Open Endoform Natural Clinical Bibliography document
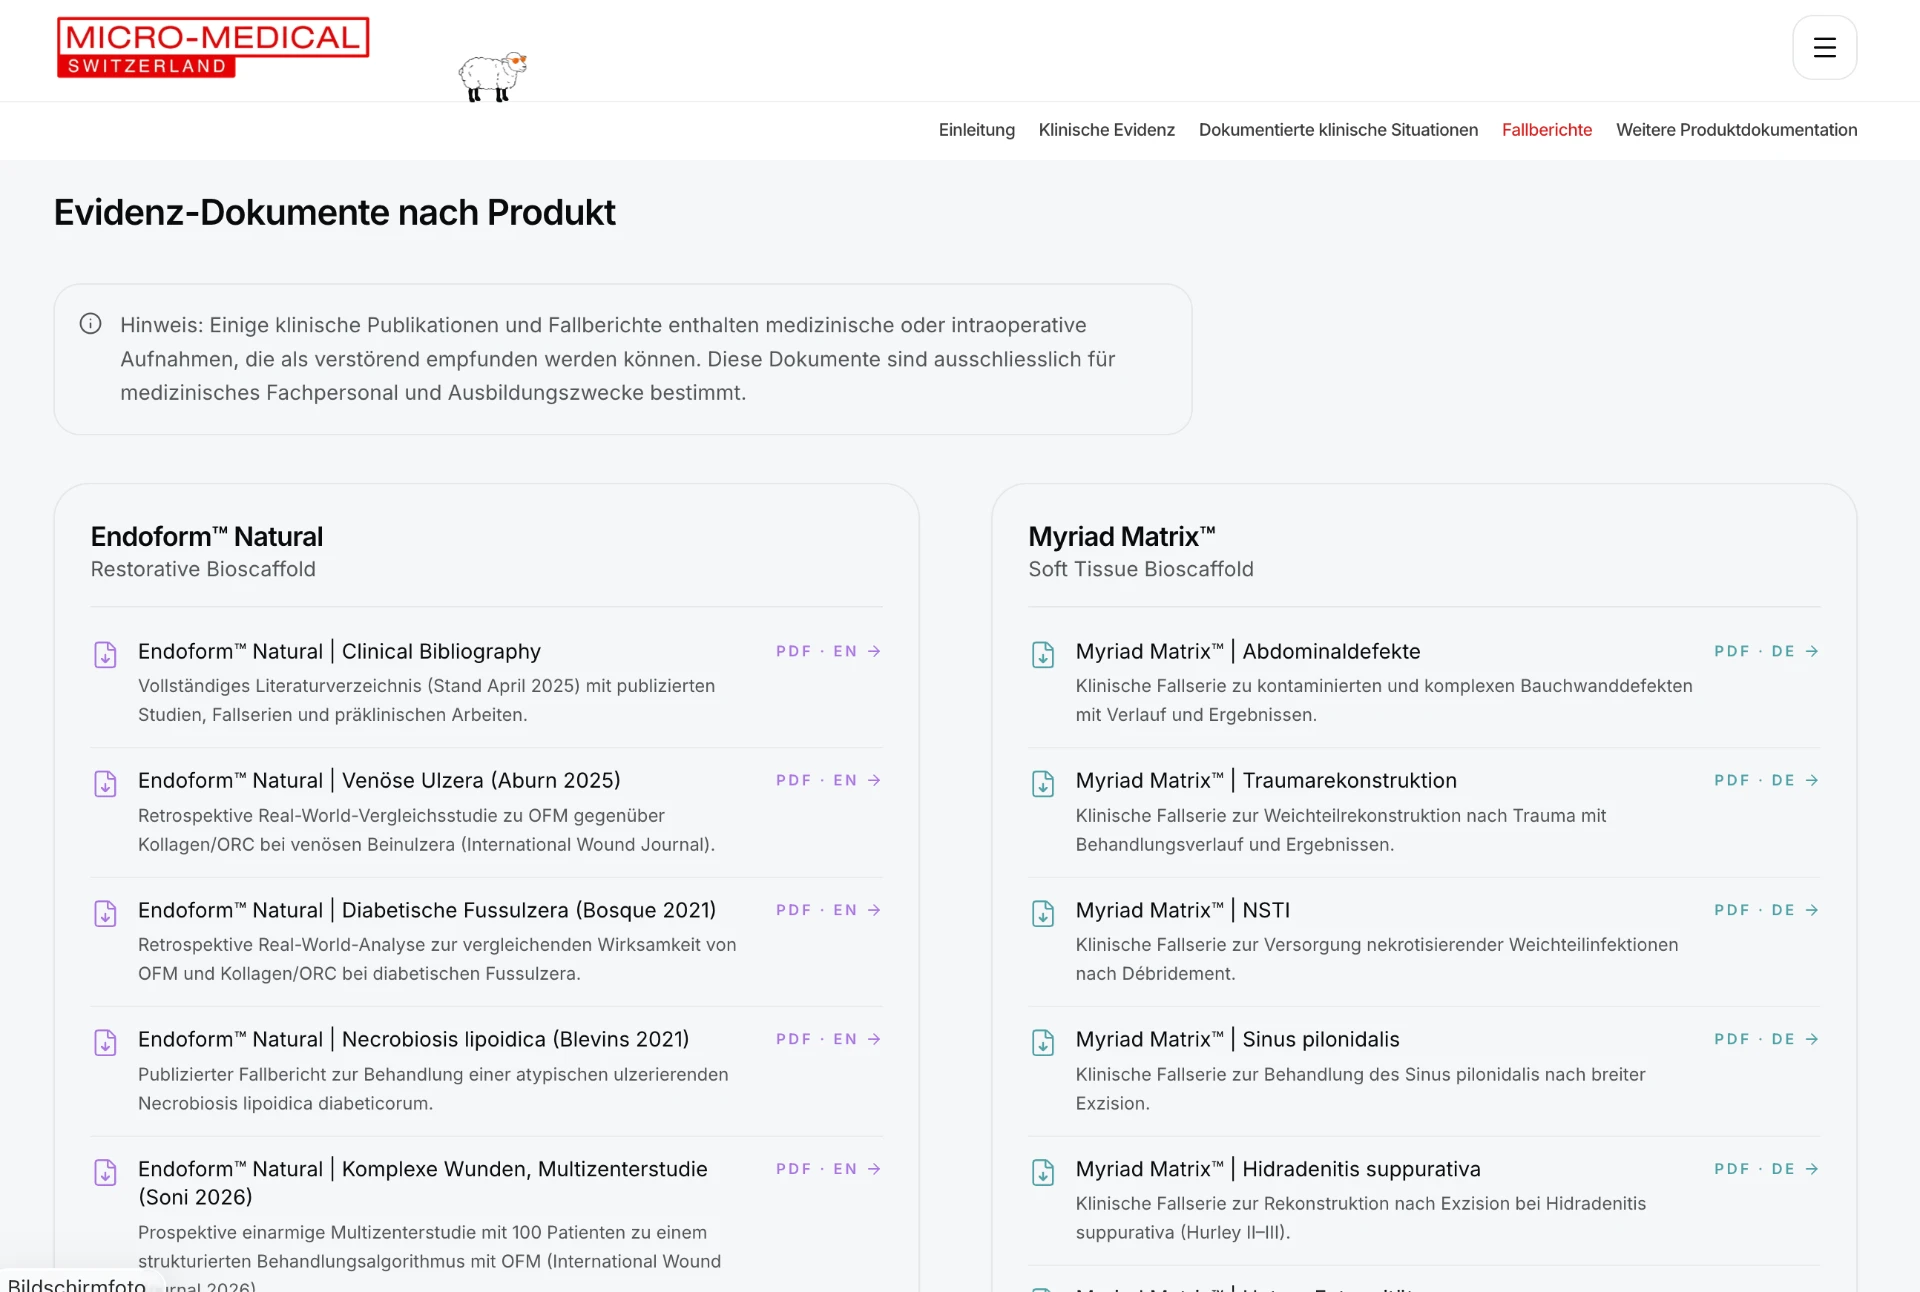The image size is (1920, 1292). tap(339, 651)
